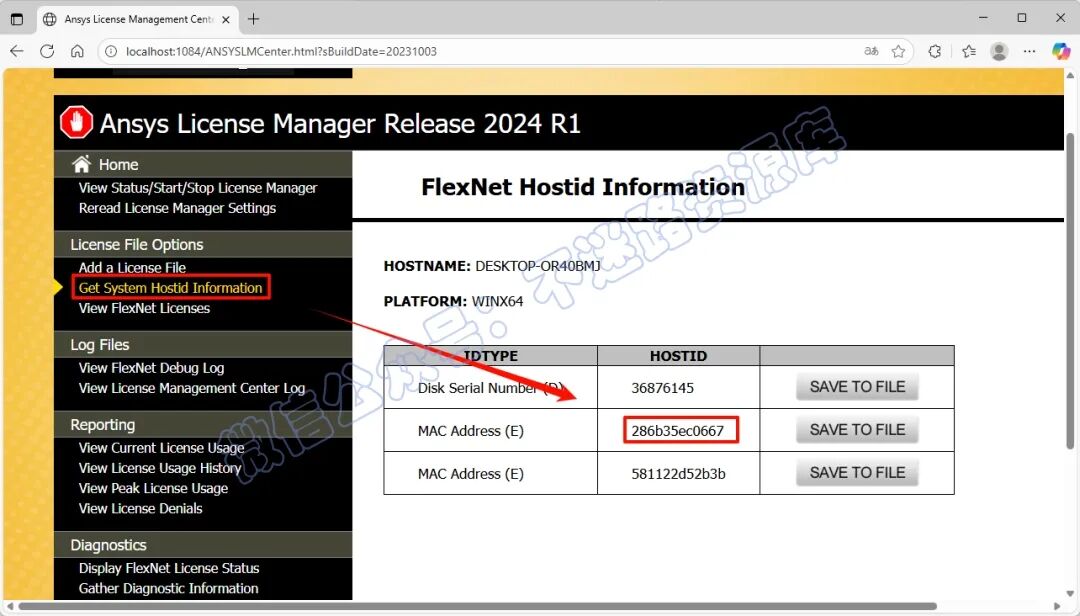Open Display FlexNet License Status

click(x=169, y=568)
